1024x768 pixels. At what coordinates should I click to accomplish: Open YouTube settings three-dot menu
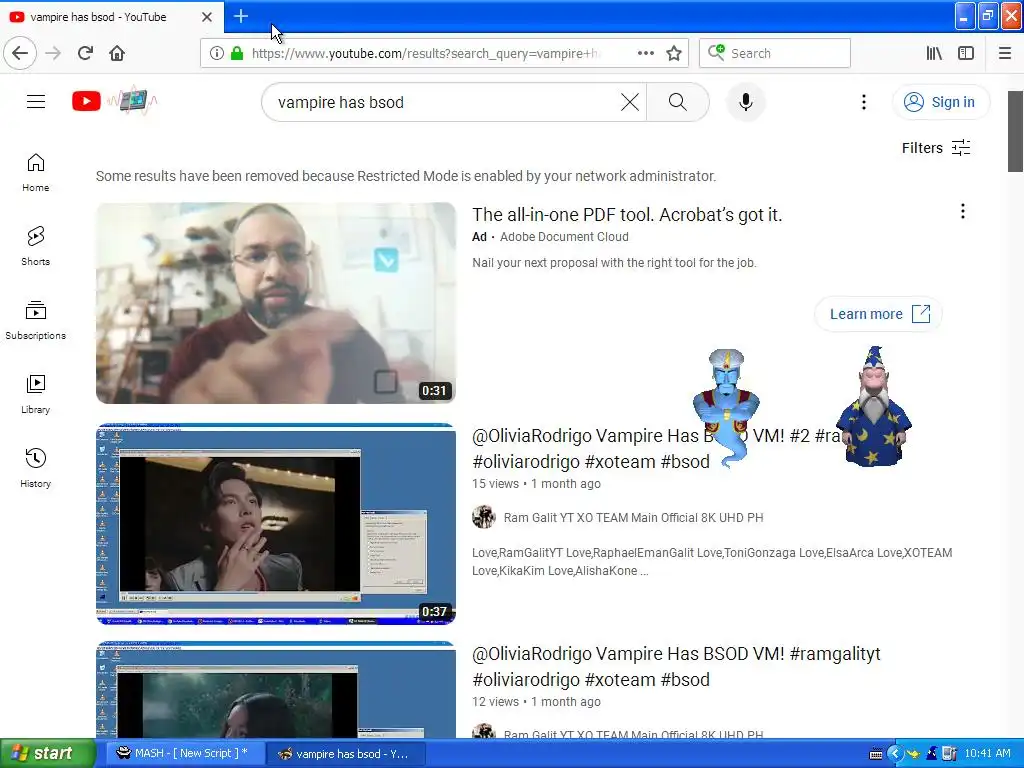click(863, 102)
